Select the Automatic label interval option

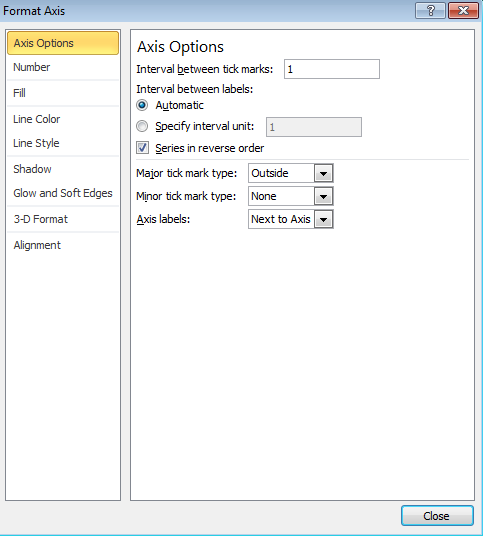[x=142, y=105]
